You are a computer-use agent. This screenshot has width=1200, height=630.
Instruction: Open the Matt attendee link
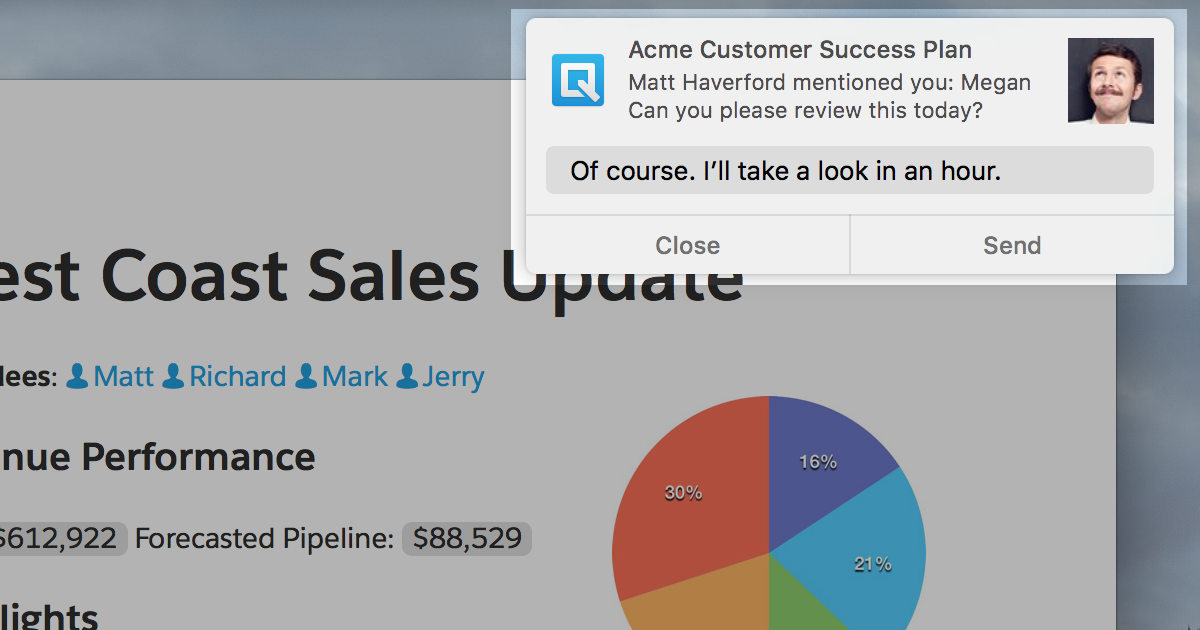[x=124, y=377]
